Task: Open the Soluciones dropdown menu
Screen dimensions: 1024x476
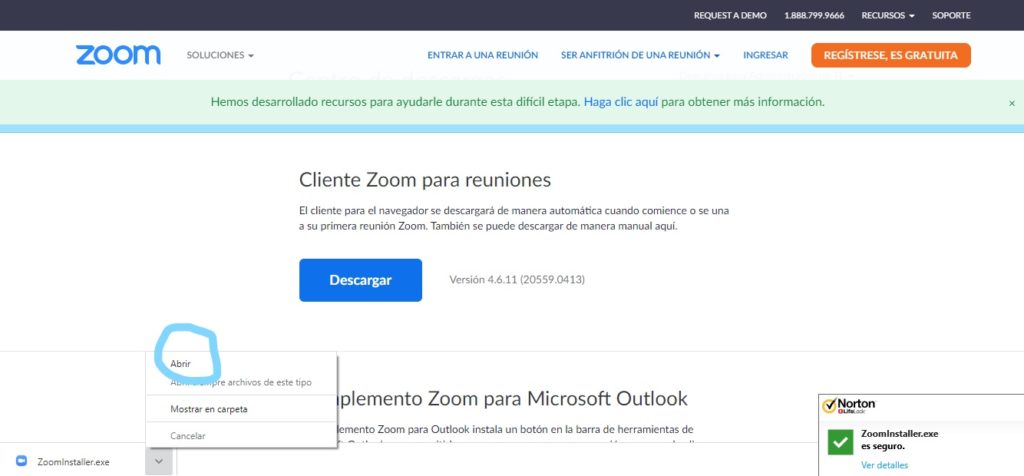Action: tap(220, 56)
